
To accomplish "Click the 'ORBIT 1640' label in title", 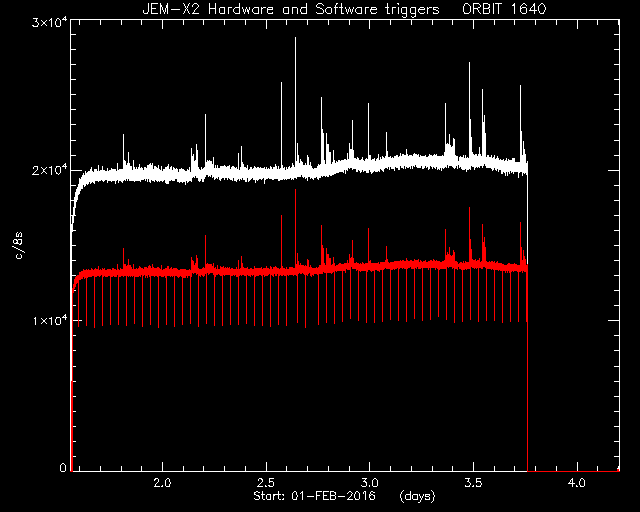I will [504, 9].
